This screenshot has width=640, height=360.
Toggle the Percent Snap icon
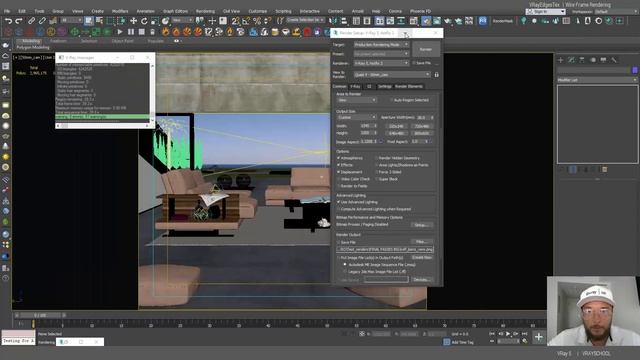pos(257,21)
